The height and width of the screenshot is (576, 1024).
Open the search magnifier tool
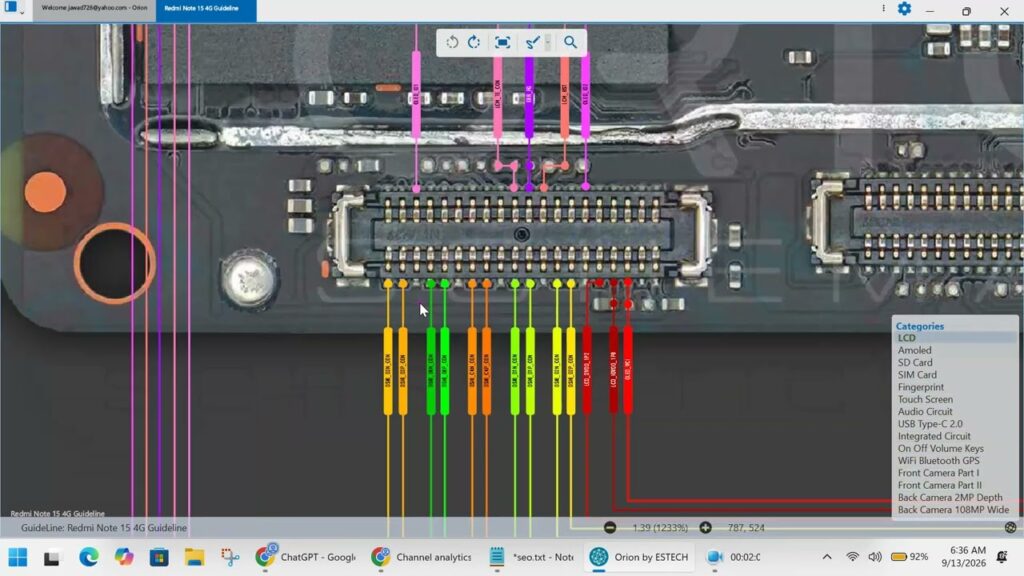[x=570, y=42]
